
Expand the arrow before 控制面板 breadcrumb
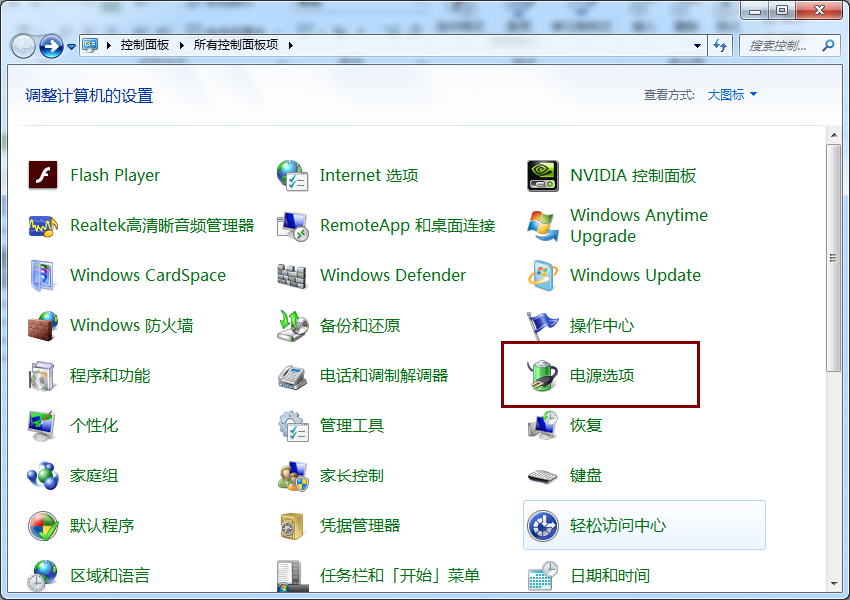tap(108, 46)
